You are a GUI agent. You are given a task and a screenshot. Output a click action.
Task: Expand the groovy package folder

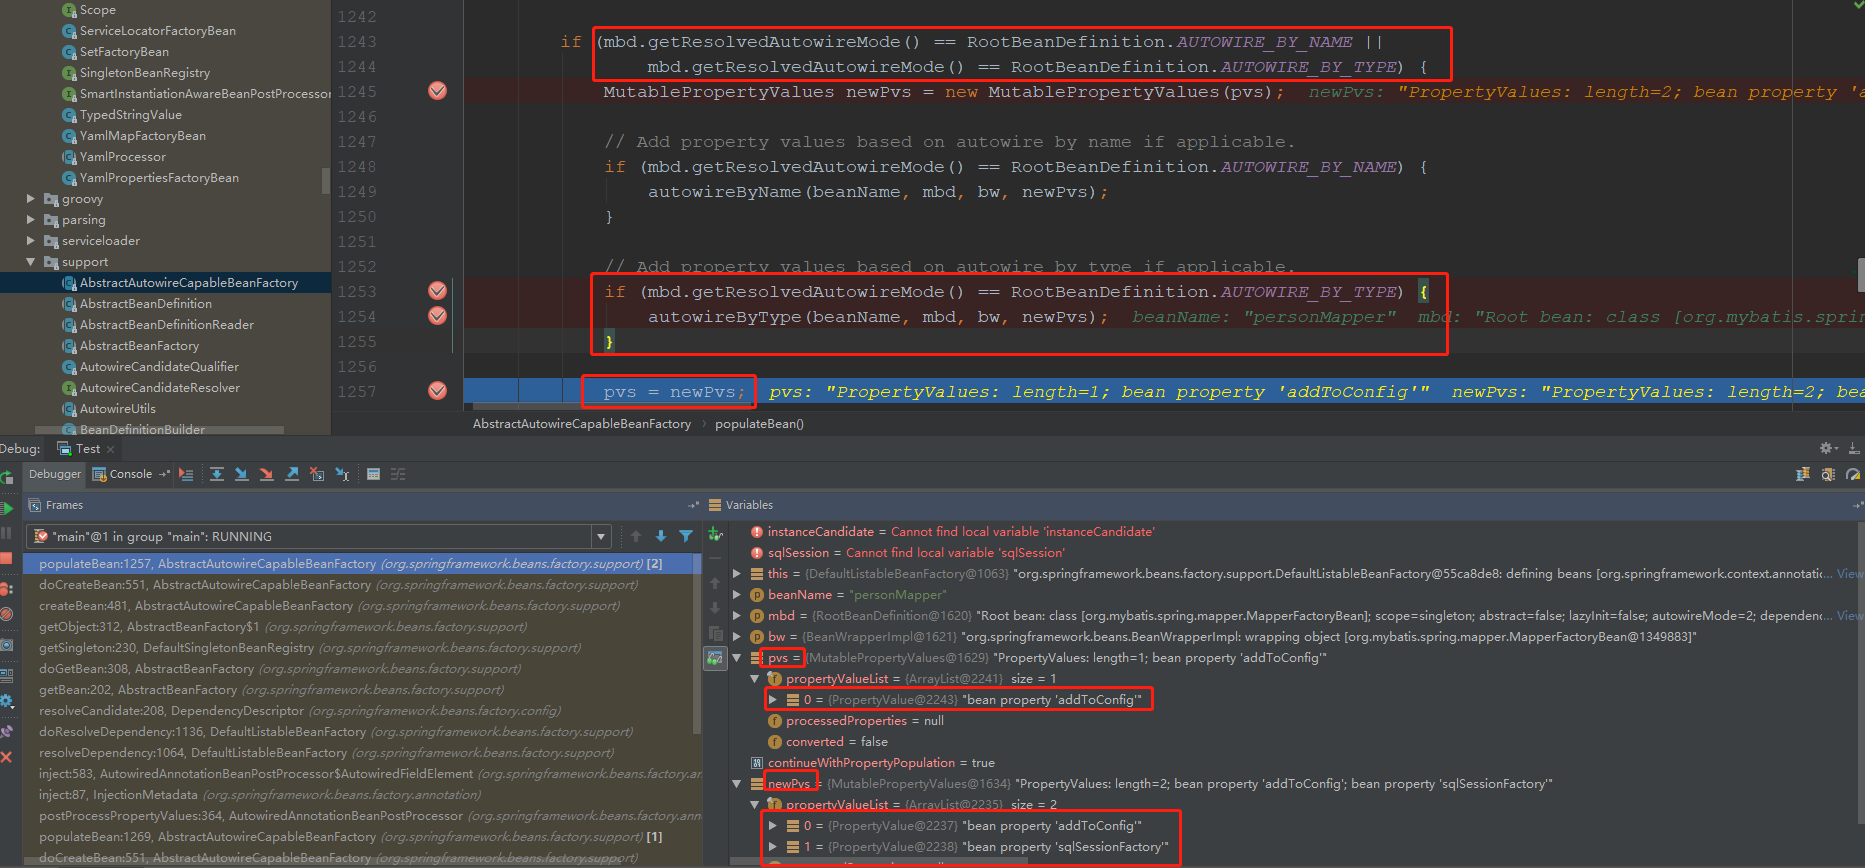[31, 199]
